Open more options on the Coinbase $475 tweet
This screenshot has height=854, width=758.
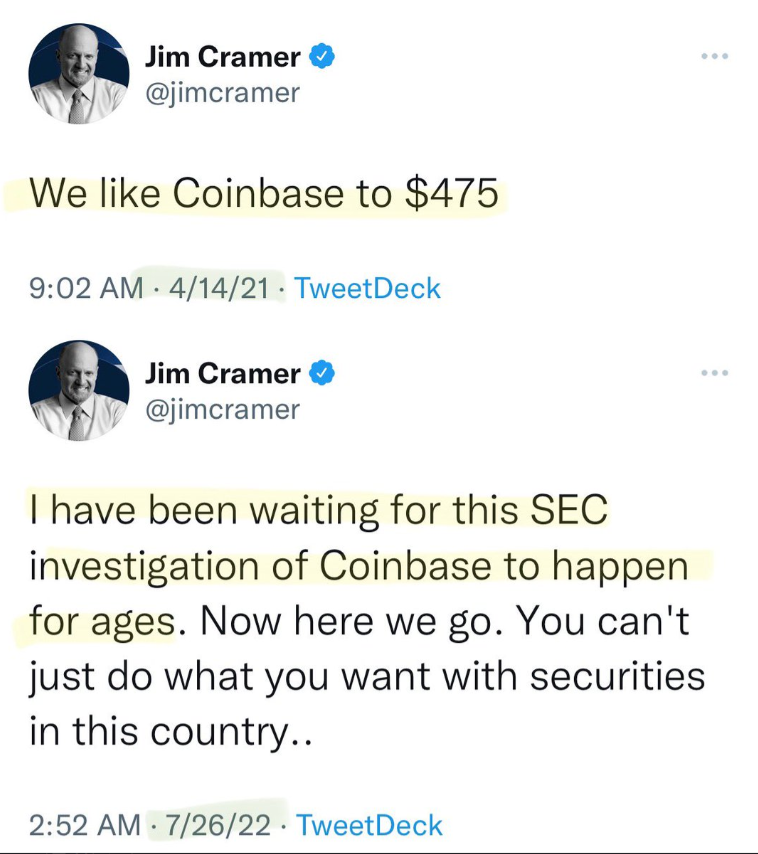[714, 56]
